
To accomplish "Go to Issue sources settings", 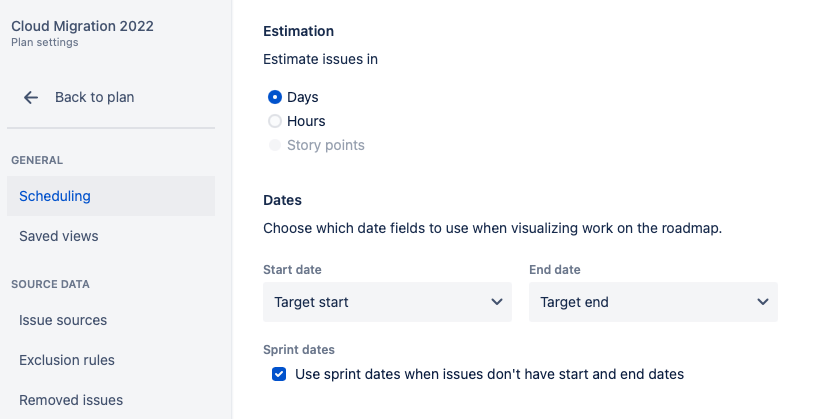I will tap(63, 320).
